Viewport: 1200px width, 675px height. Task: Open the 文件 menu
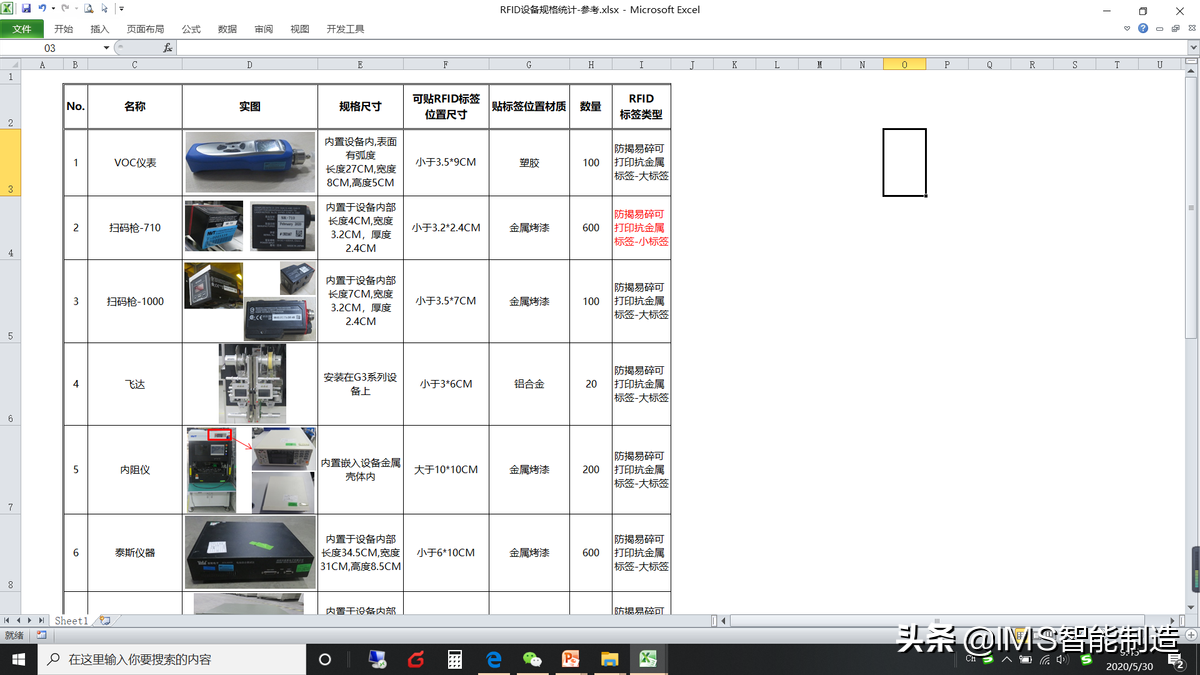pyautogui.click(x=22, y=29)
